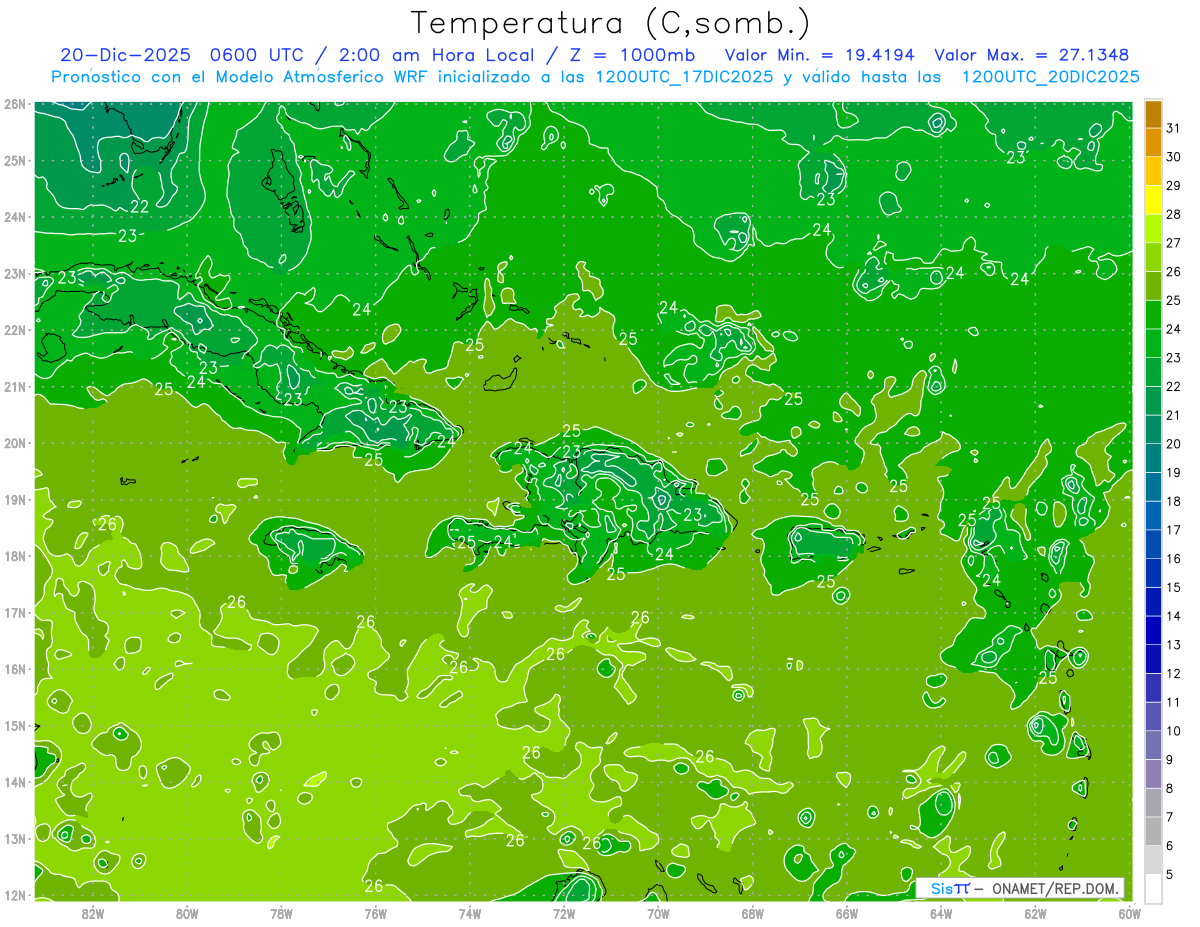Click latitude axis label '16N'
1200x927 pixels.
pyautogui.click(x=14, y=669)
